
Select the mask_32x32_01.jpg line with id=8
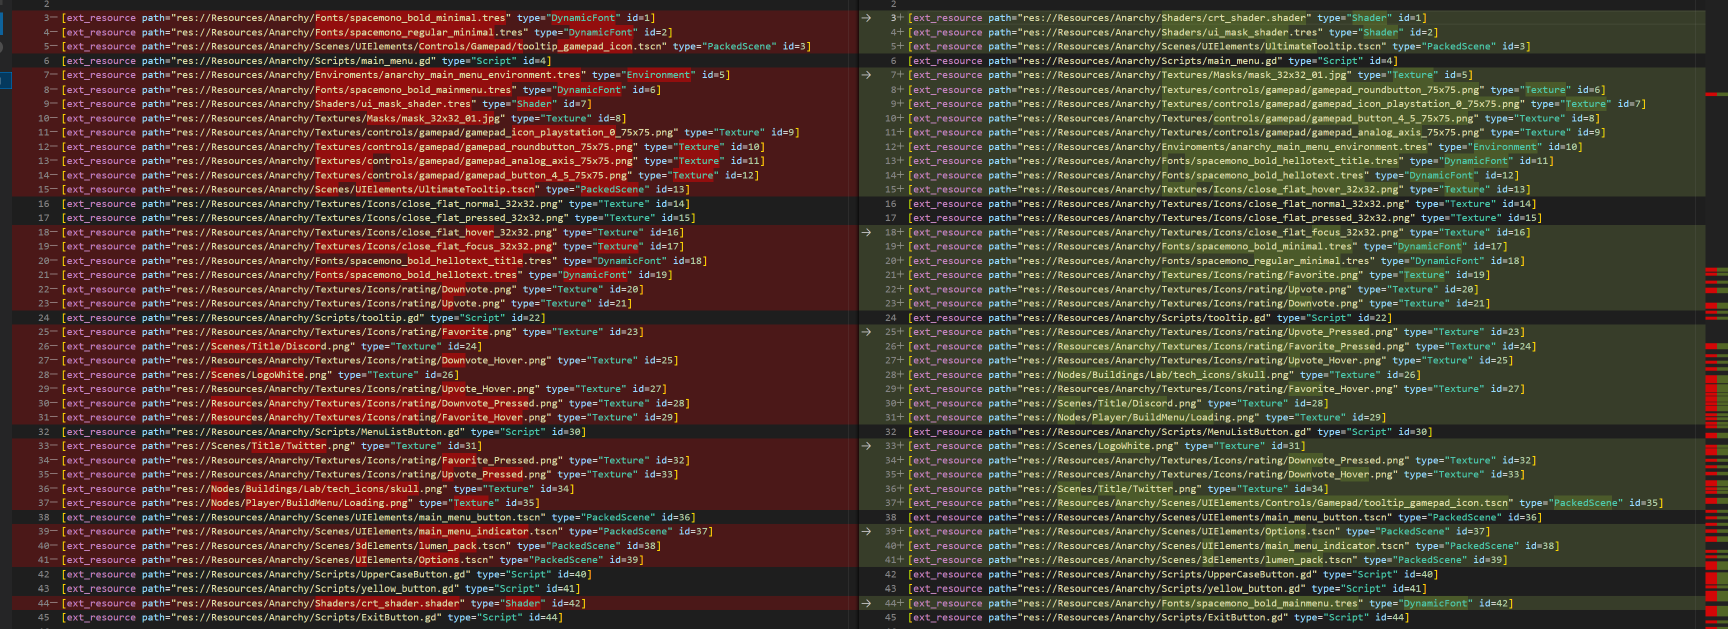(343, 118)
